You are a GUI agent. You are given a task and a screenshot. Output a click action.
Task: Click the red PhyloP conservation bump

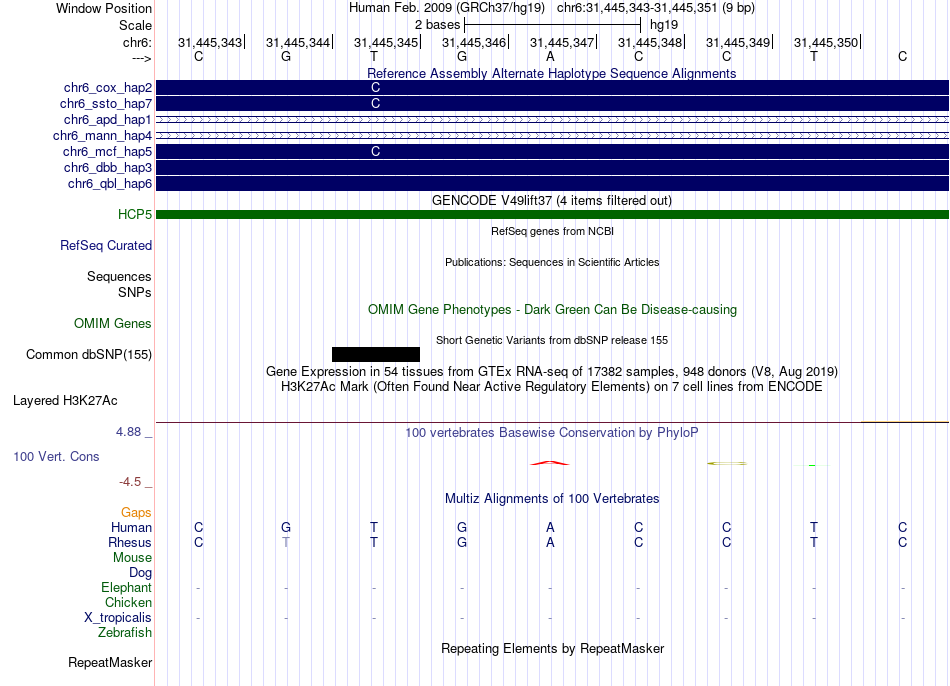pos(550,463)
